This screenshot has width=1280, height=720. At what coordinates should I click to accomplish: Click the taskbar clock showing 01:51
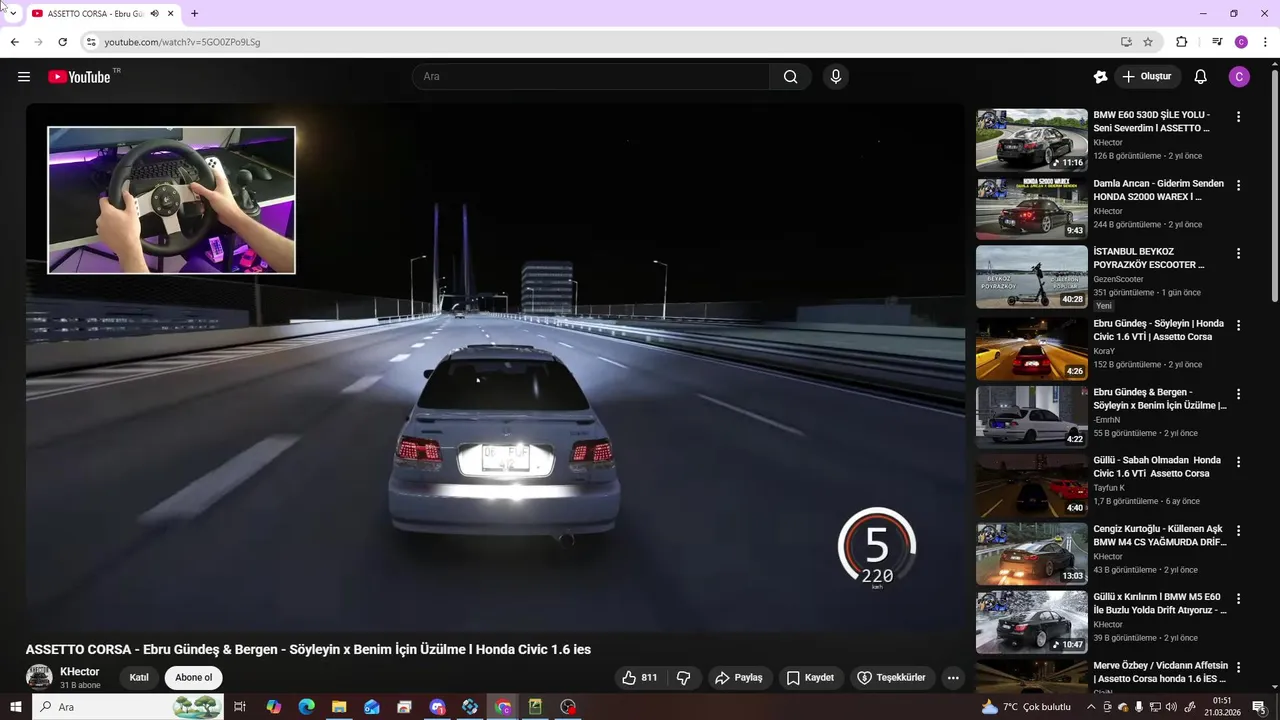click(1221, 707)
